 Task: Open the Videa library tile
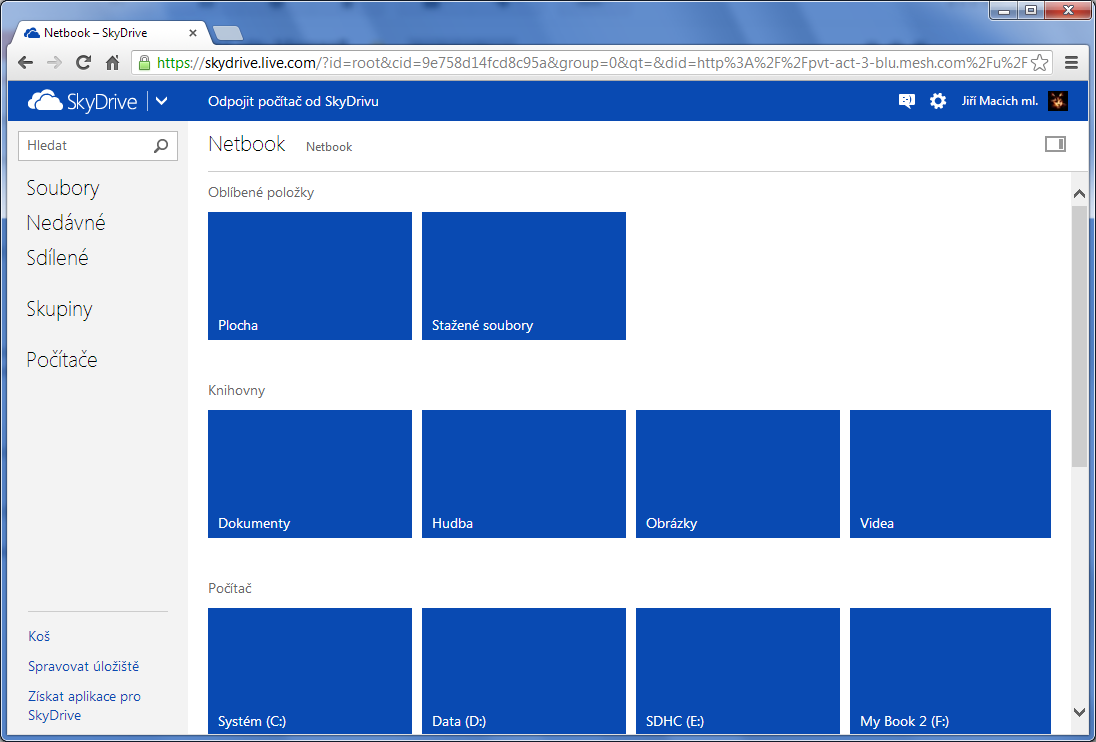coord(950,474)
